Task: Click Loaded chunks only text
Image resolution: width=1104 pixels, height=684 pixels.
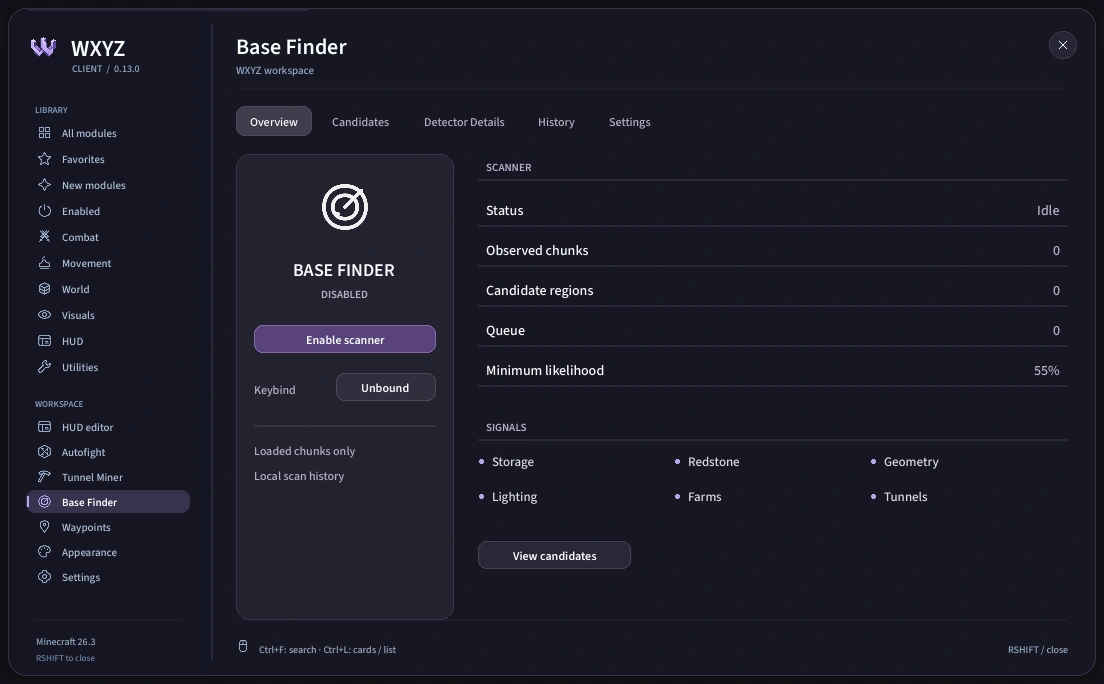Action: (x=304, y=451)
